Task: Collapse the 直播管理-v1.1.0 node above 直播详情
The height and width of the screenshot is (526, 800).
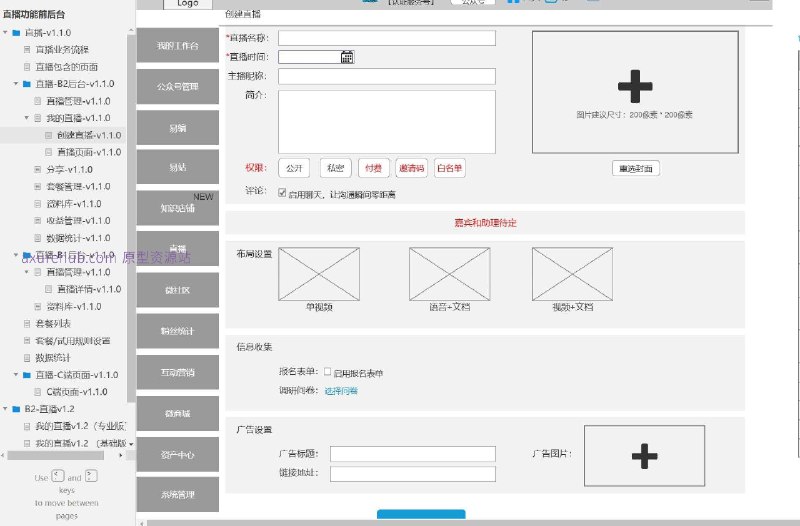Action: (x=27, y=272)
